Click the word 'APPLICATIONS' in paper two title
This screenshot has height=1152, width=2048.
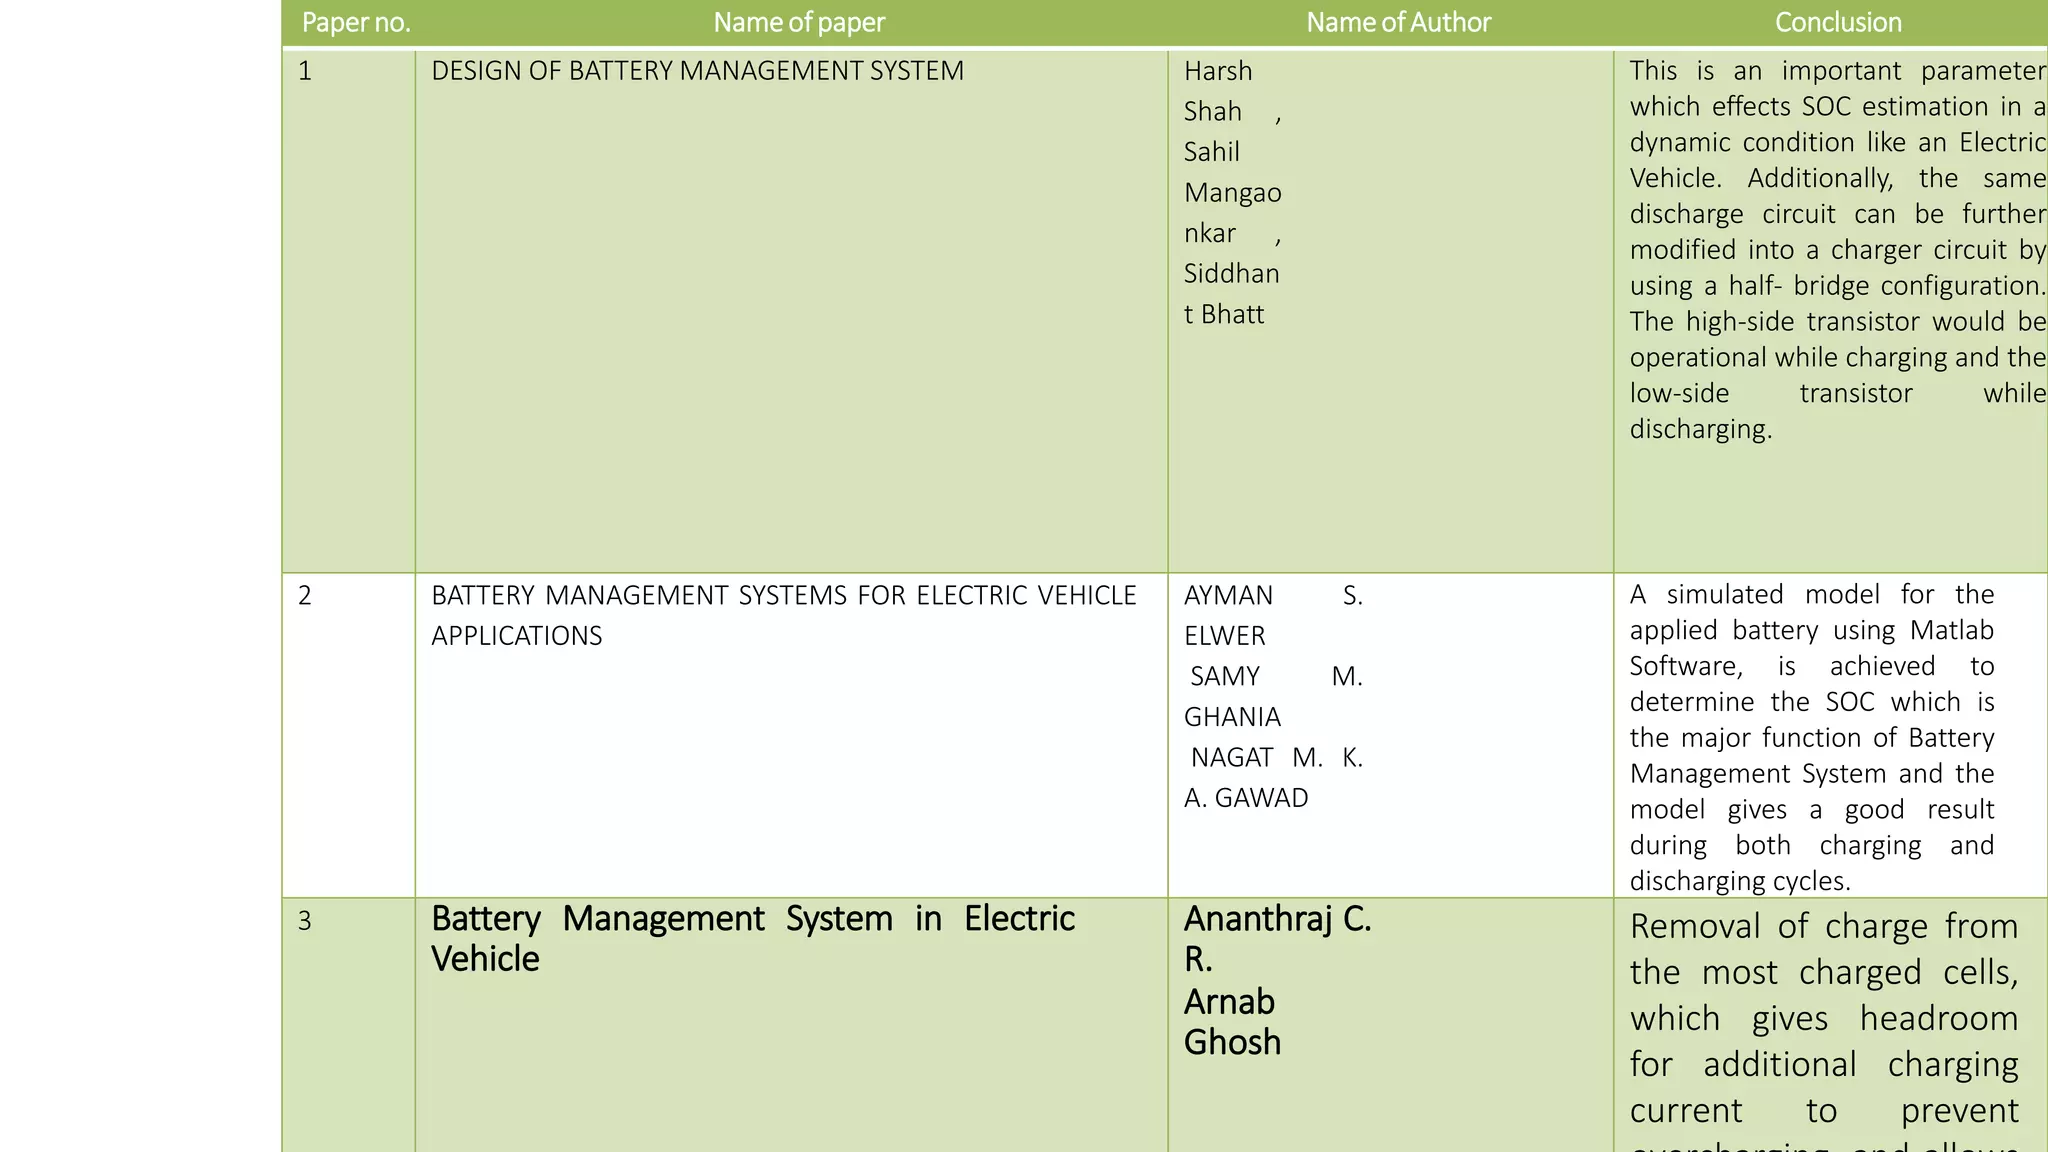[516, 636]
